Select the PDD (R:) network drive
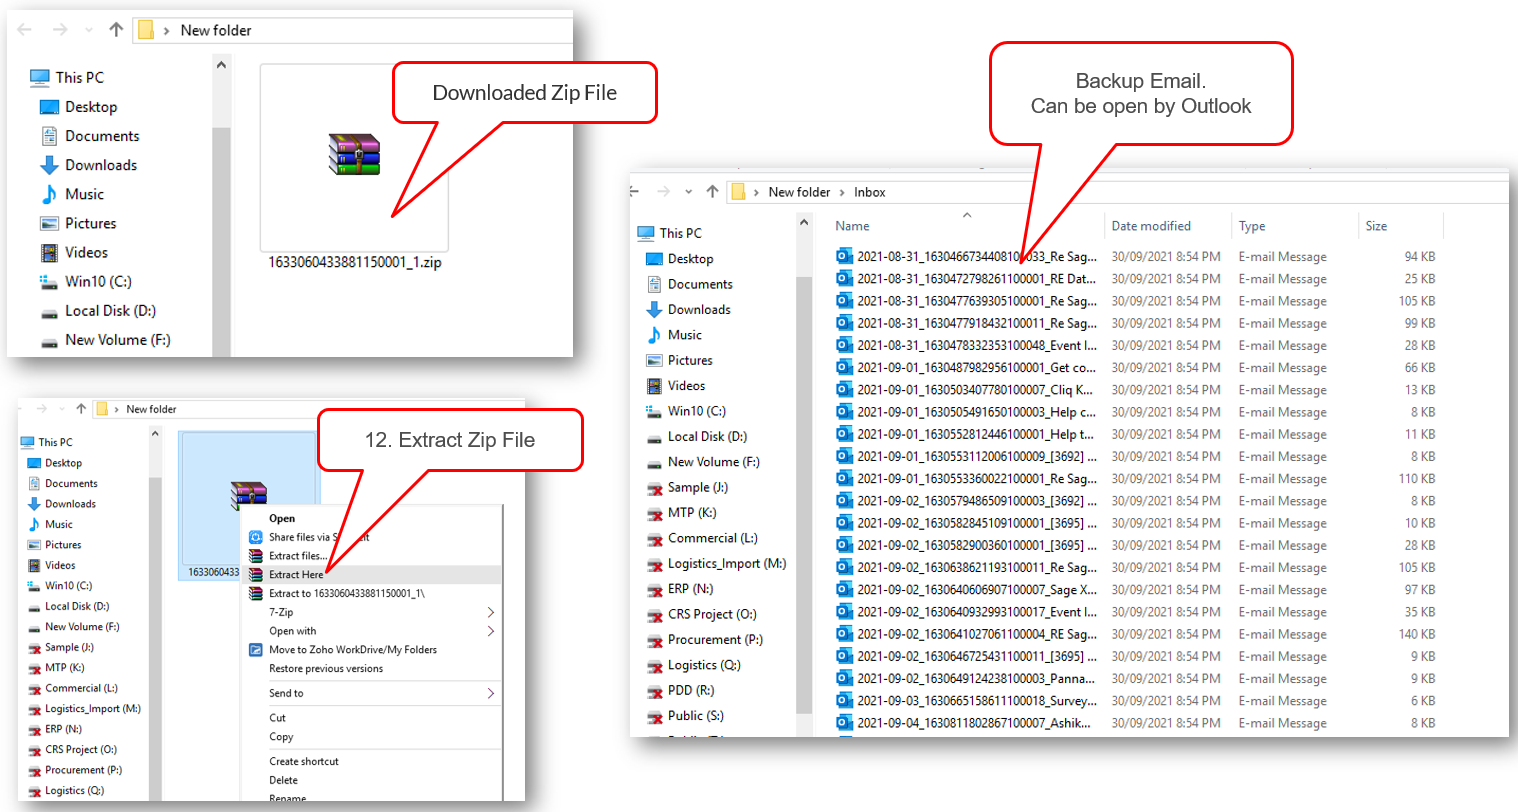Viewport: 1518px width, 812px height. (692, 690)
